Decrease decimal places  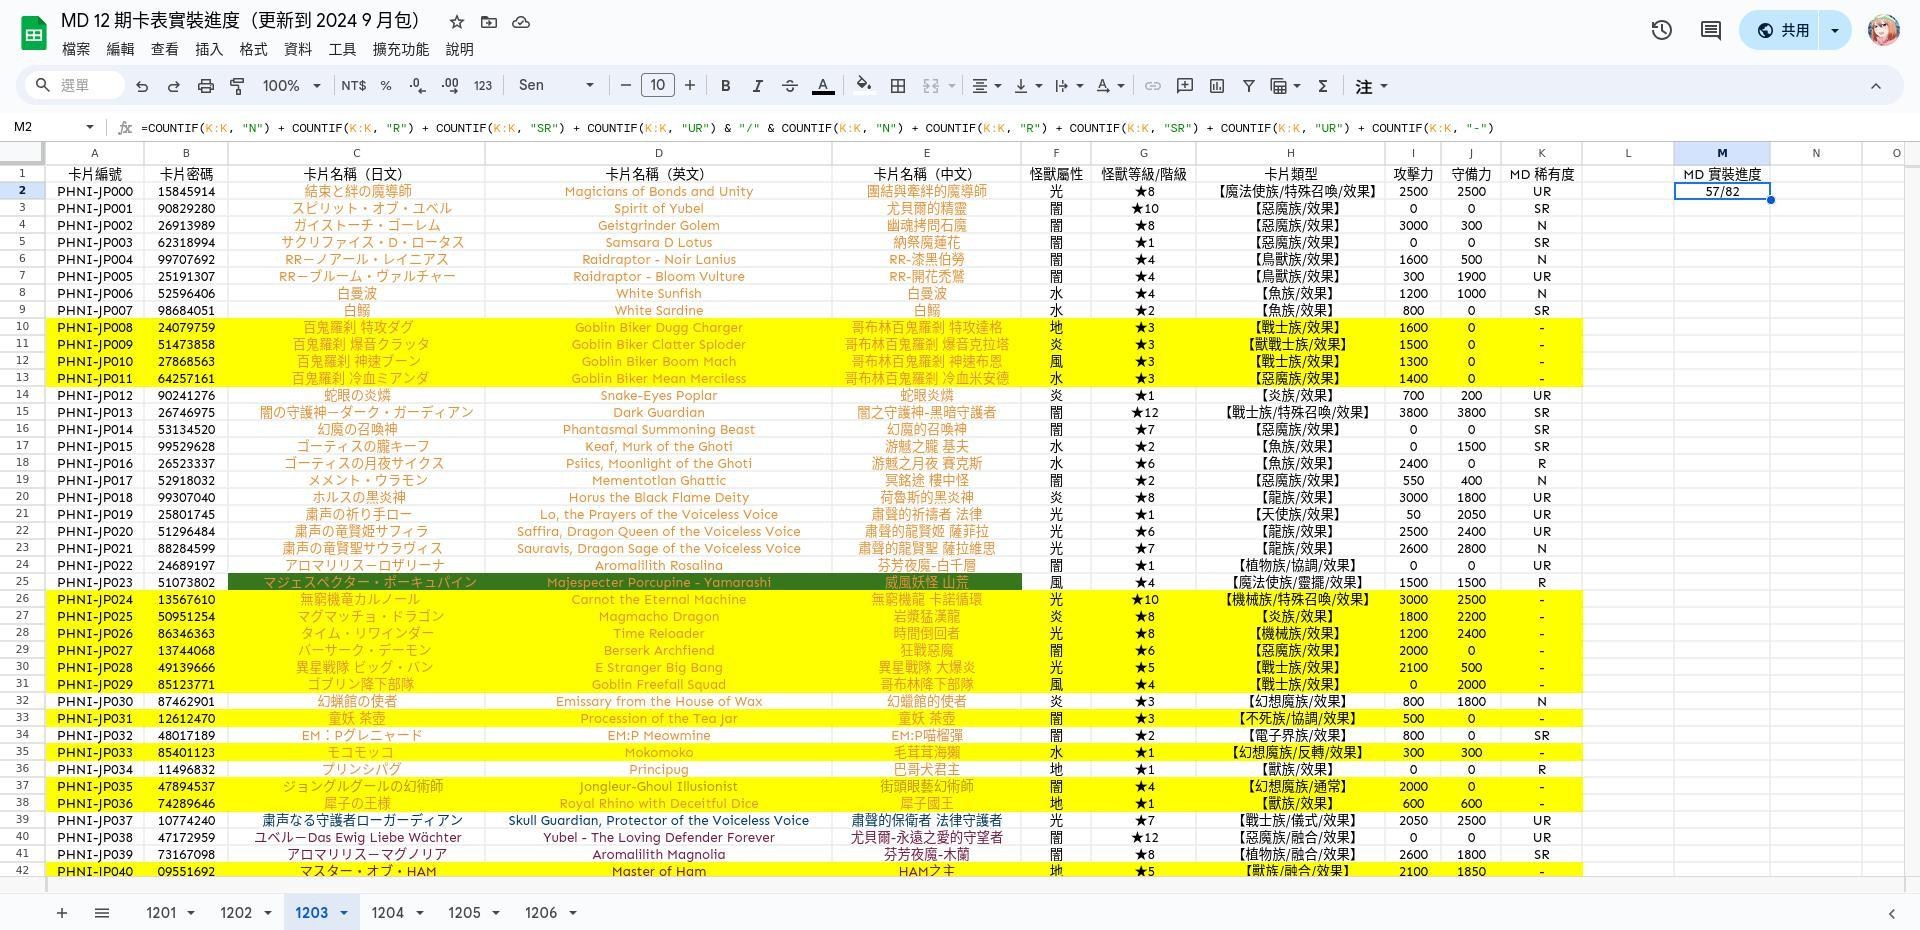tap(417, 86)
